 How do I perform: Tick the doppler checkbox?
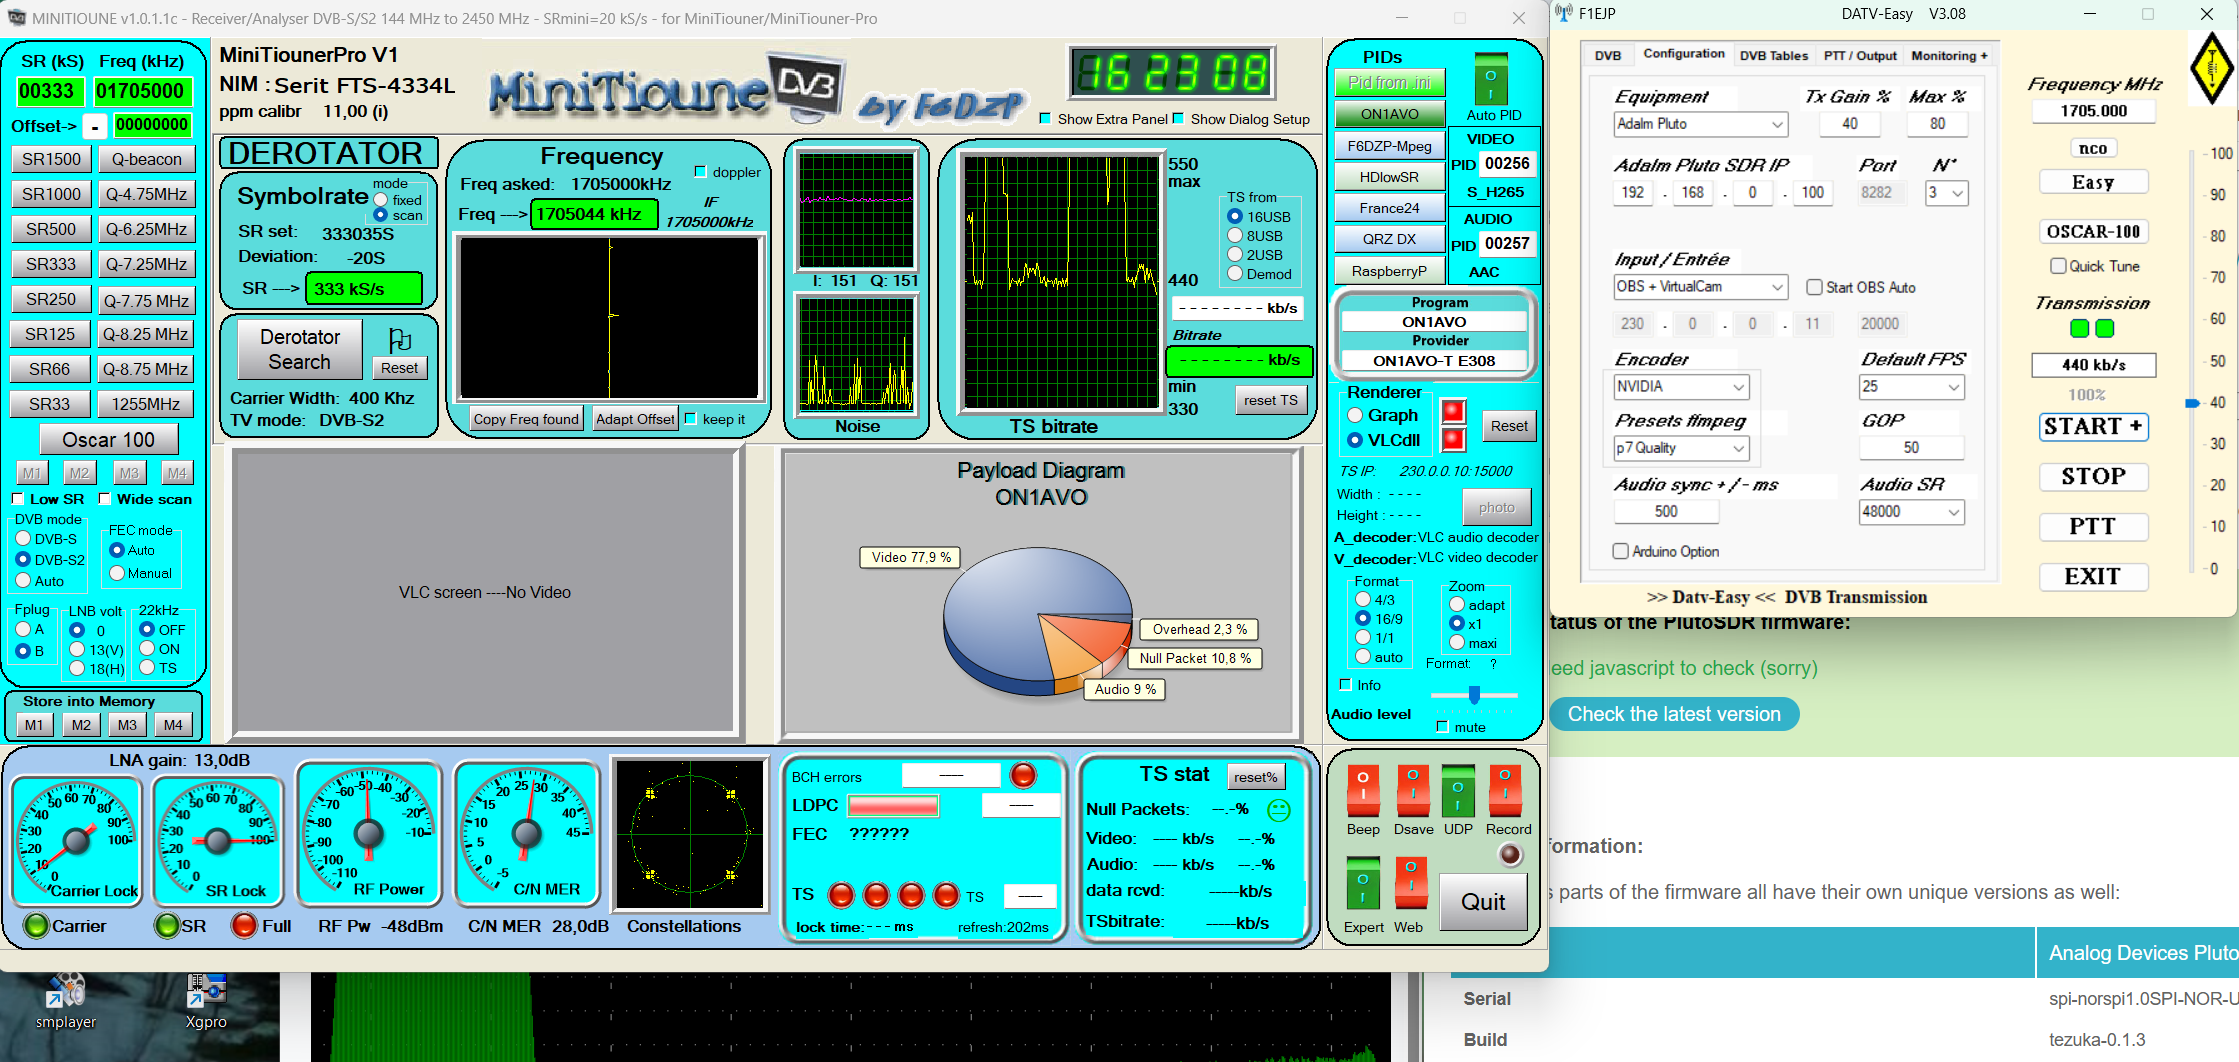click(700, 172)
